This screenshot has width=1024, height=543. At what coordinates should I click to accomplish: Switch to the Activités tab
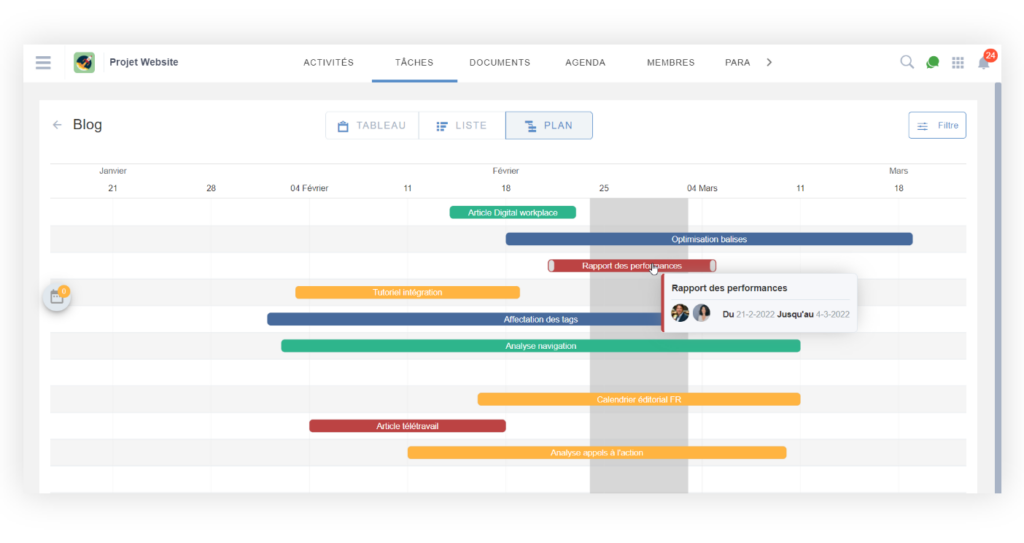coord(328,63)
